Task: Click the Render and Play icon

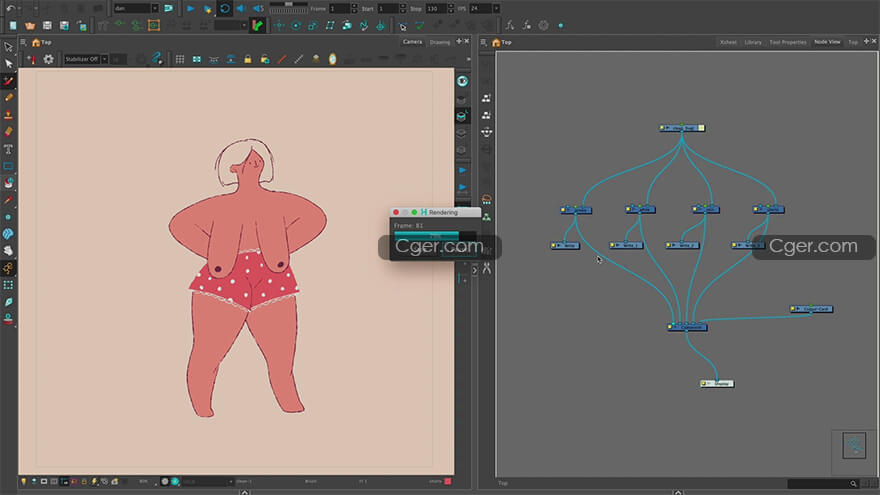Action: pos(207,8)
